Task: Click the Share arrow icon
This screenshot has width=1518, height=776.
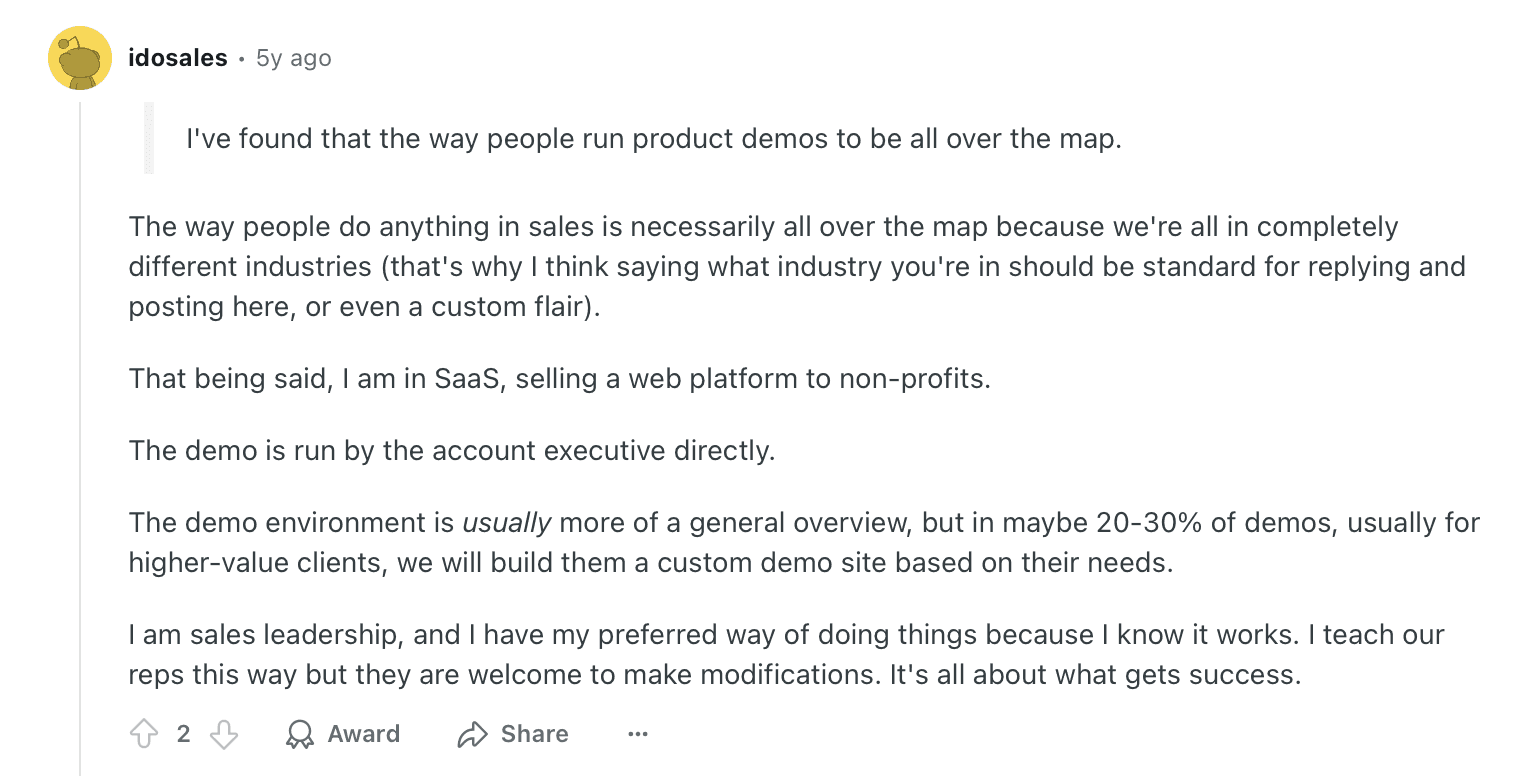Action: click(471, 735)
